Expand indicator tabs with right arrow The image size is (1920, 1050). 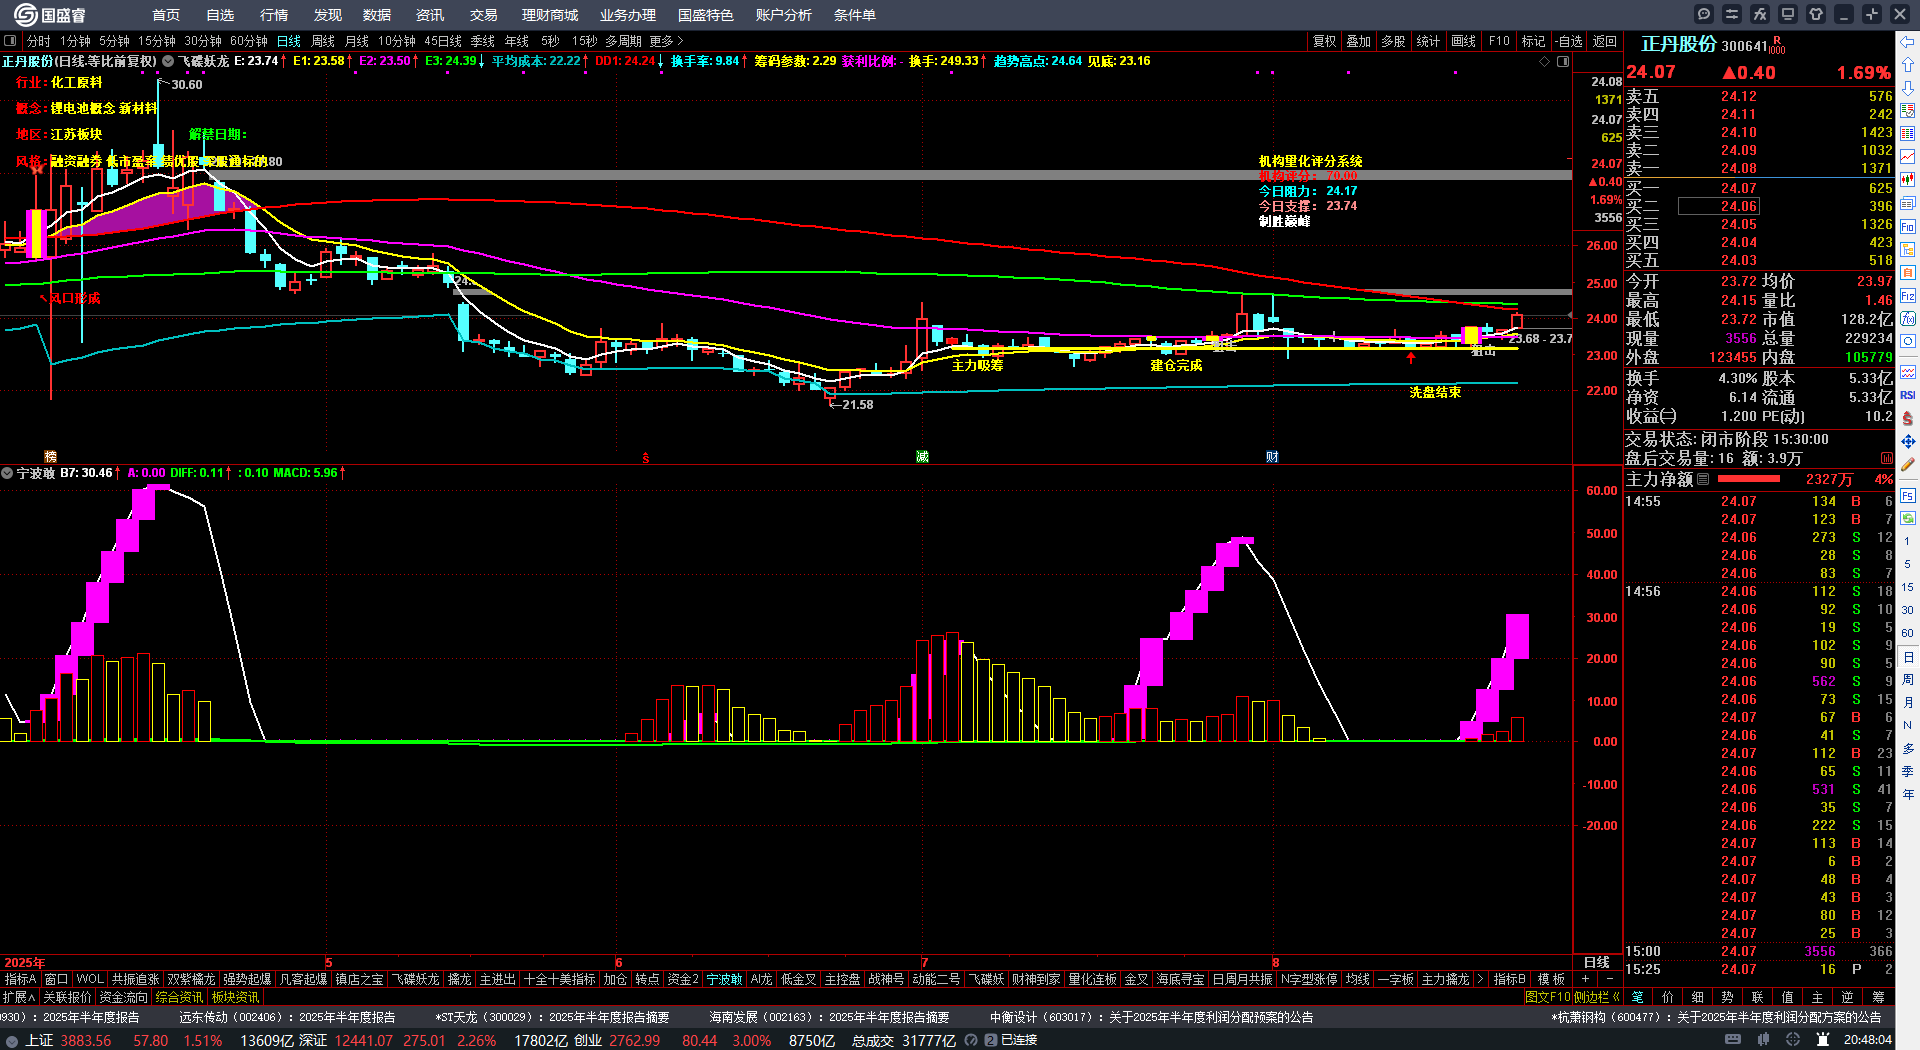click(1481, 979)
